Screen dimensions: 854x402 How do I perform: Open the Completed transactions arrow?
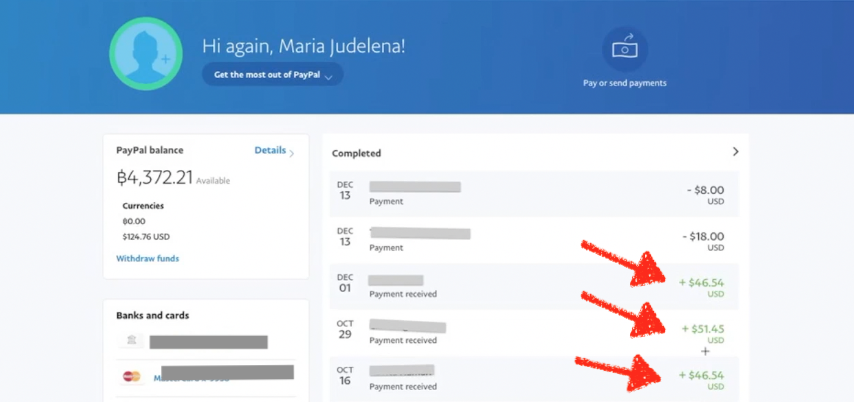[x=735, y=151]
